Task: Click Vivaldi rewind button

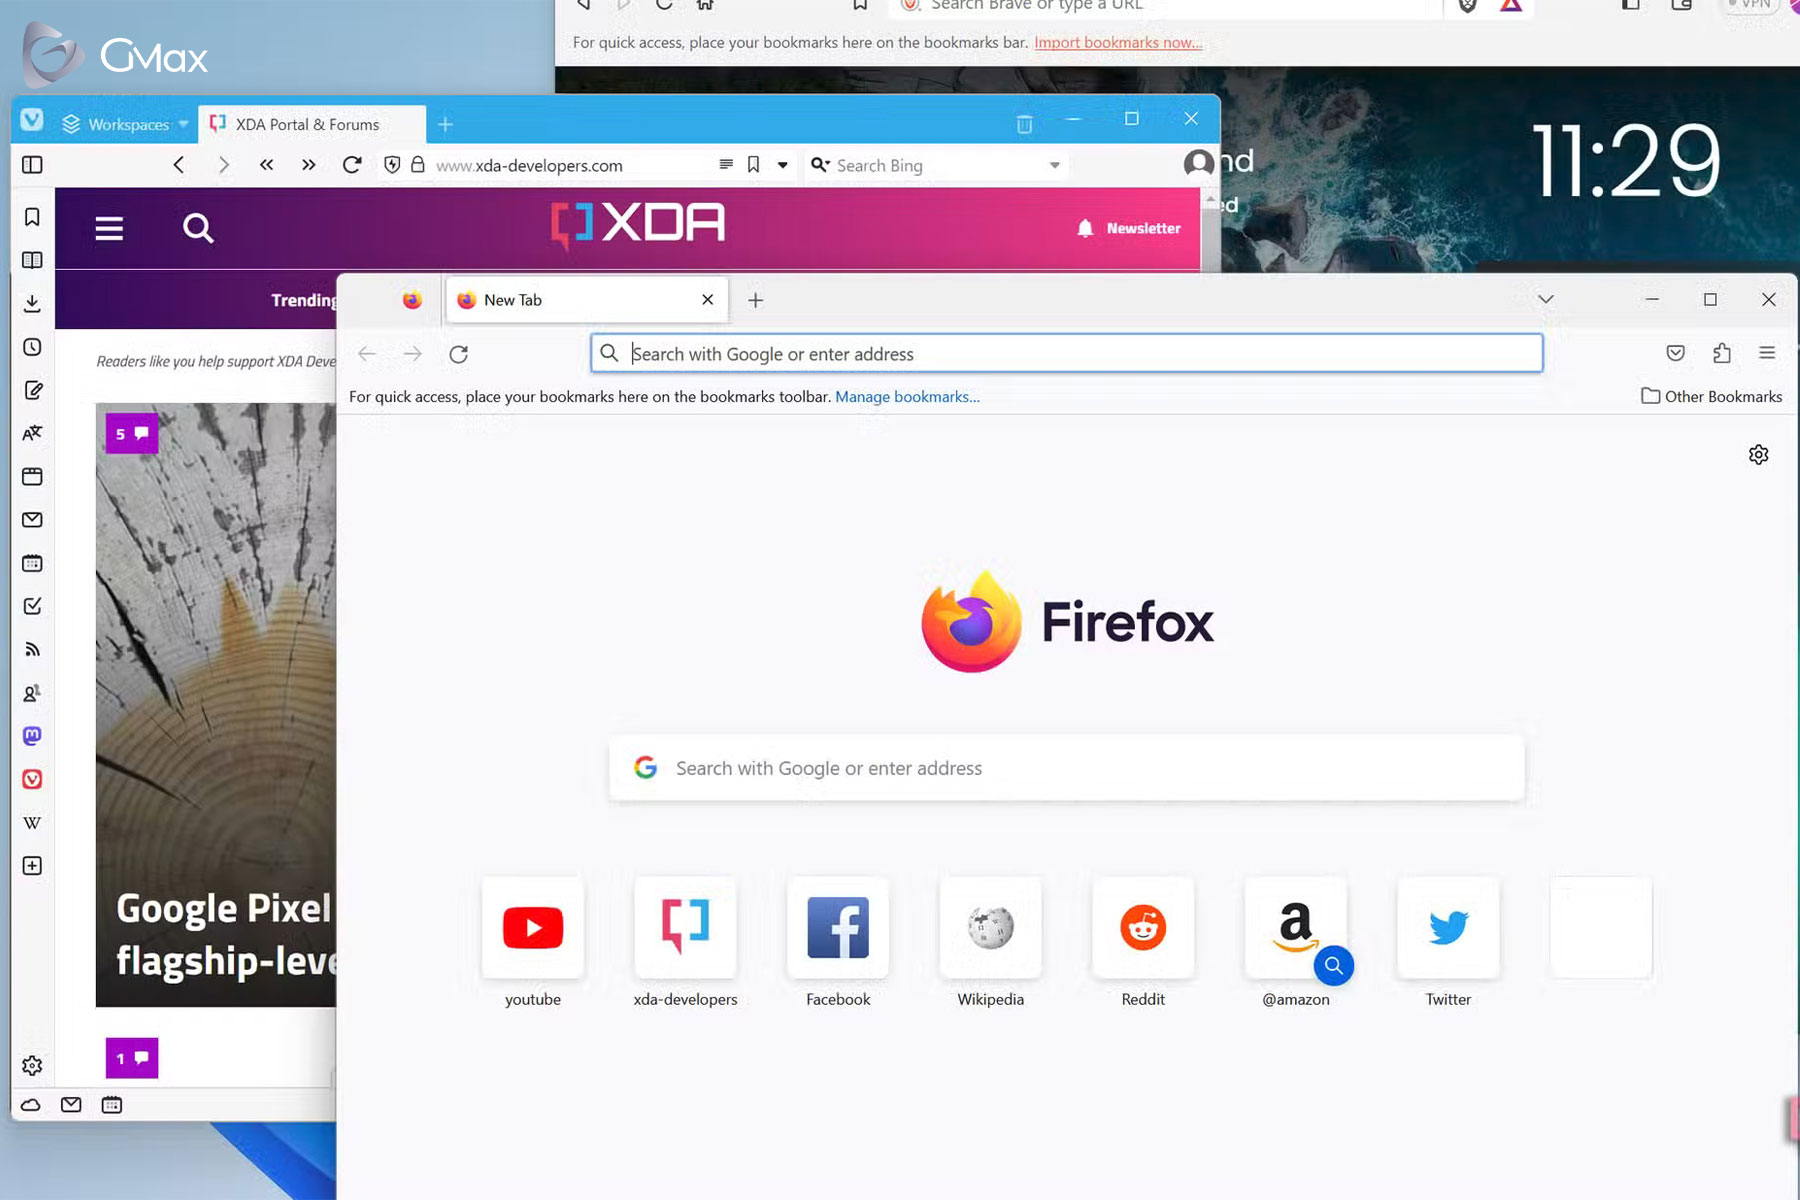Action: click(266, 165)
